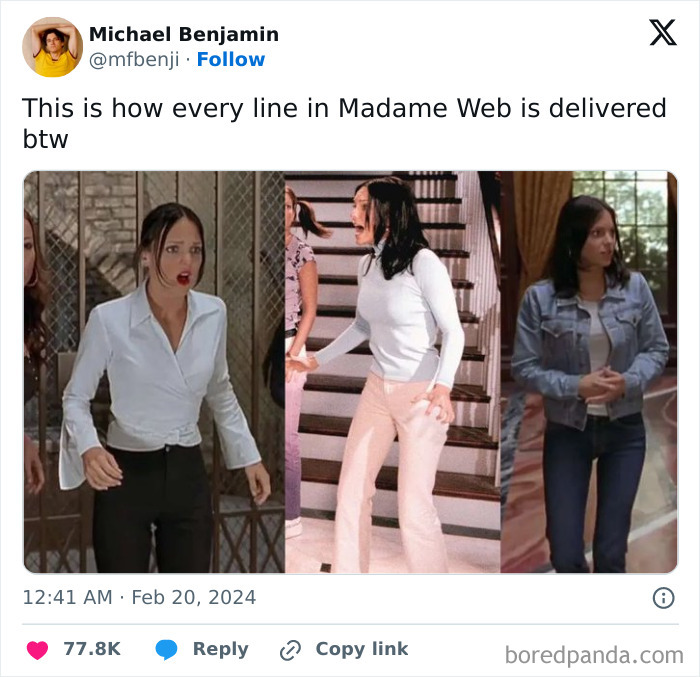Viewport: 700px width, 677px height.
Task: Follow the @mfbenji account
Action: (x=231, y=59)
